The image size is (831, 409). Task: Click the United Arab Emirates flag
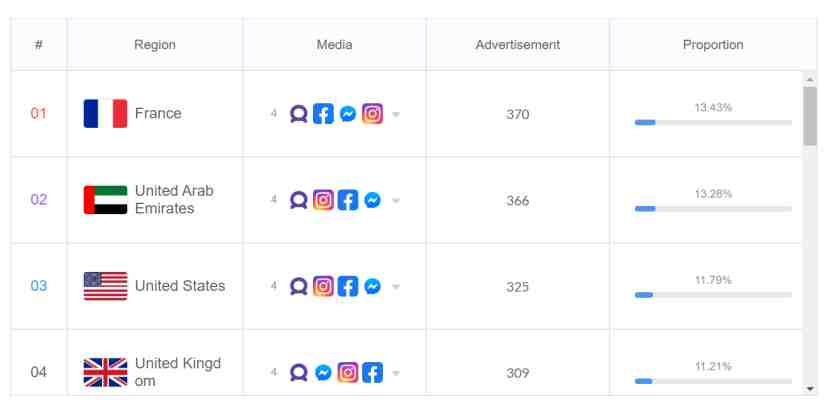pyautogui.click(x=105, y=200)
